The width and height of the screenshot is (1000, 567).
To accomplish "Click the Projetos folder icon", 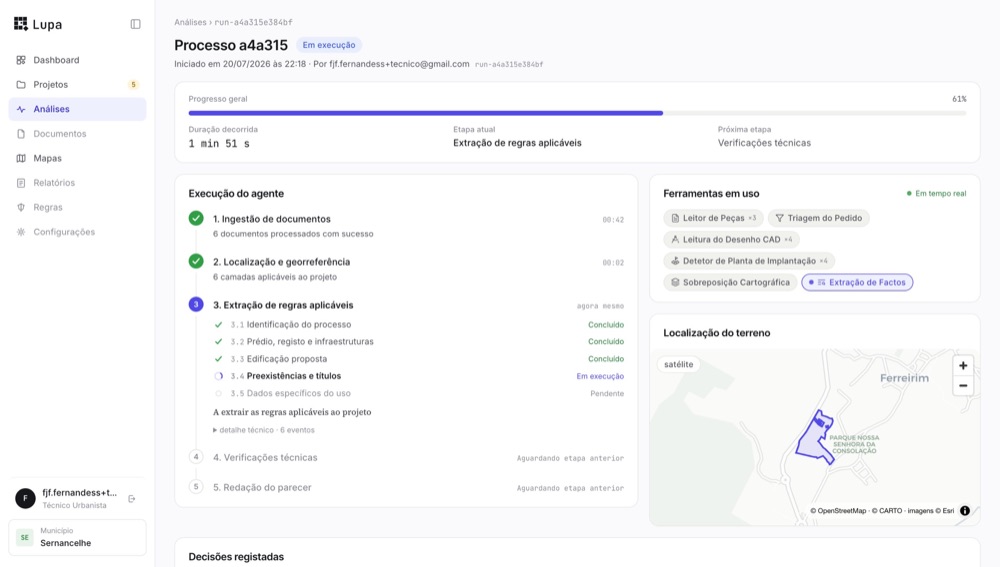I will coord(21,84).
